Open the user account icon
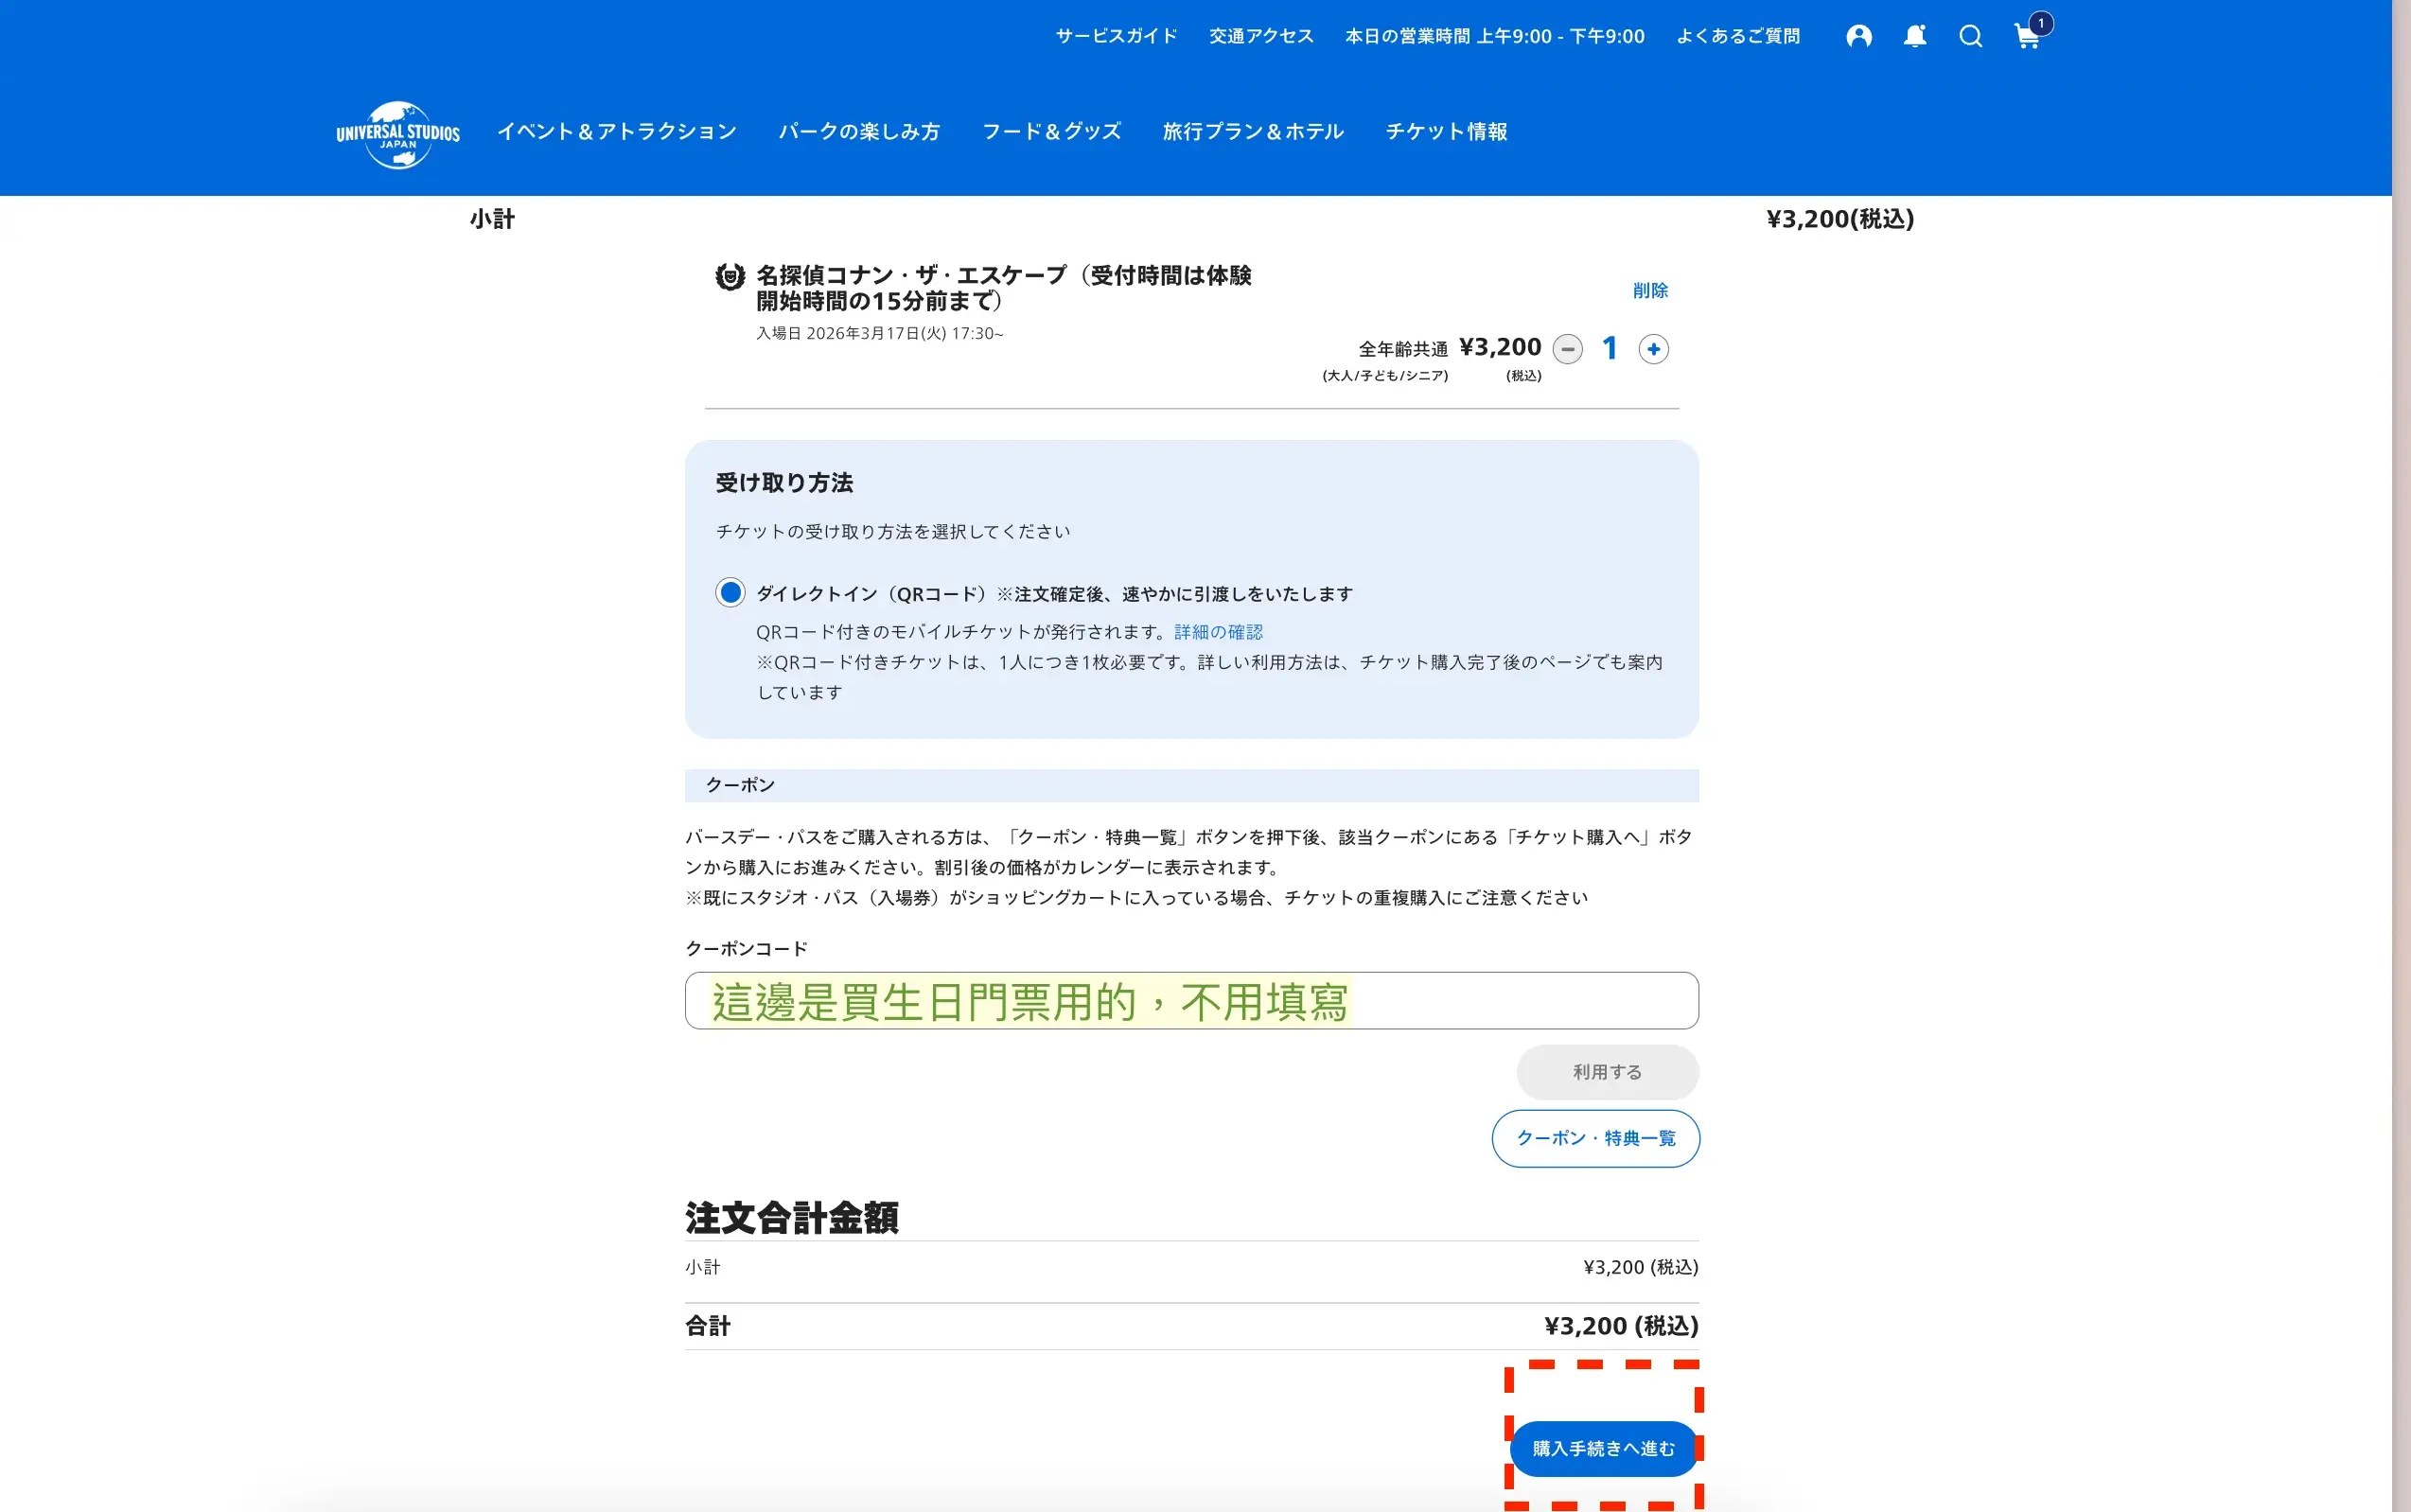This screenshot has width=2411, height=1512. [1858, 37]
